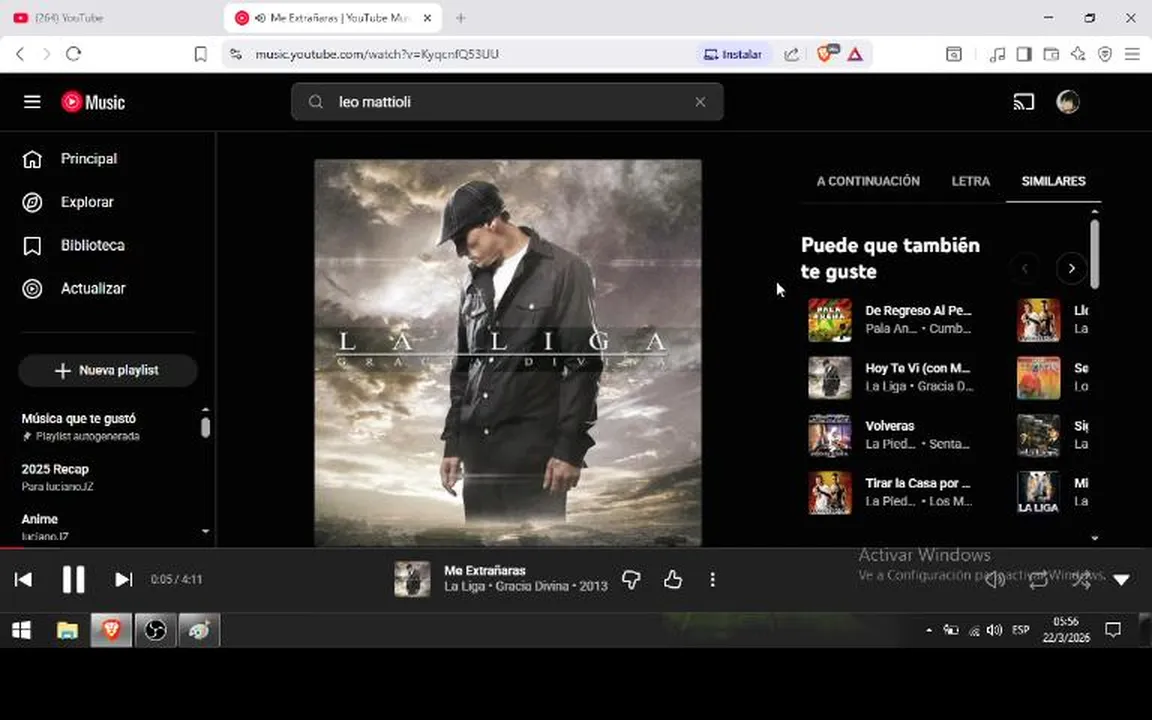1152x720 pixels.
Task: Click the LA LIGA thumbnail in second column
Action: (1038, 492)
